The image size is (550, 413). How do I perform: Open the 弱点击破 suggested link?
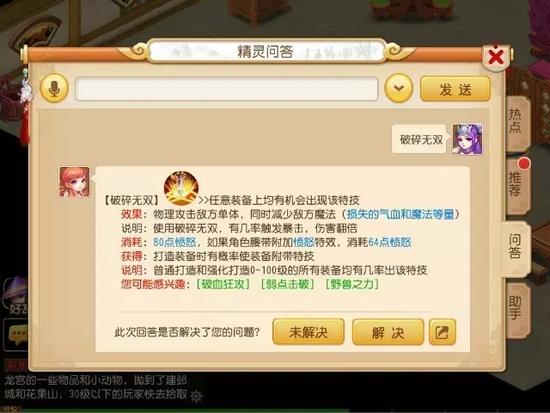pyautogui.click(x=288, y=284)
